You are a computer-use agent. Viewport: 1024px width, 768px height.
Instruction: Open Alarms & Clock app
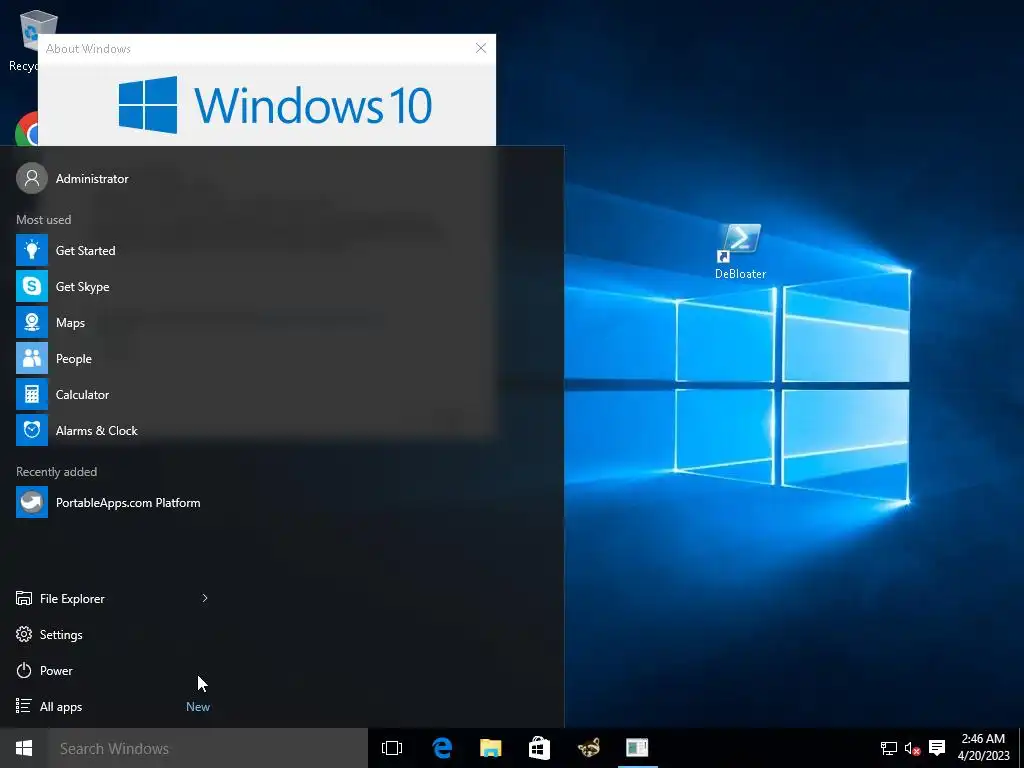coord(110,430)
